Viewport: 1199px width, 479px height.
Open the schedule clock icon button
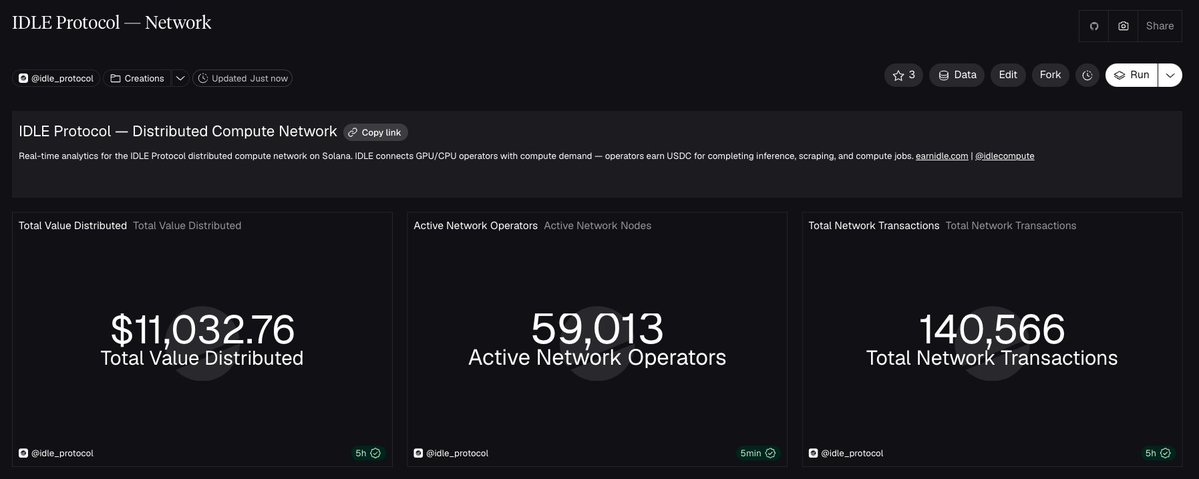pos(1087,75)
